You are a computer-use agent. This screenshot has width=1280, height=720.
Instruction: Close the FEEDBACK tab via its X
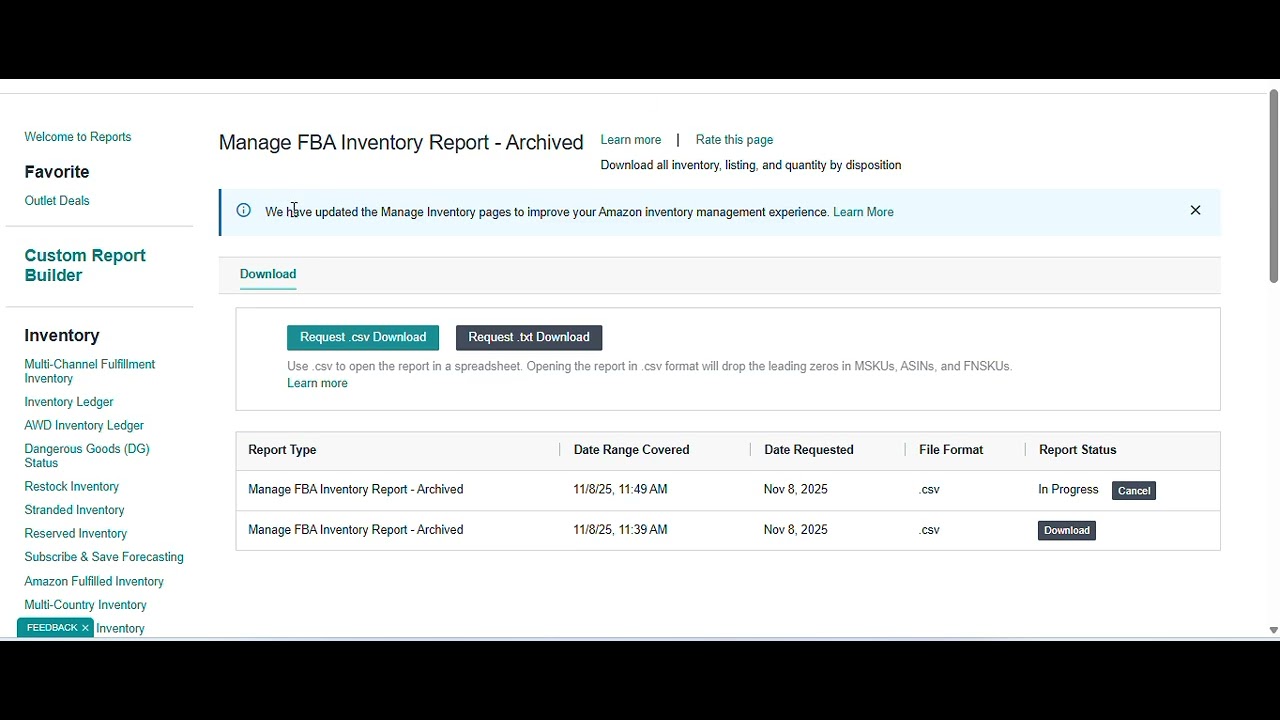coord(85,628)
